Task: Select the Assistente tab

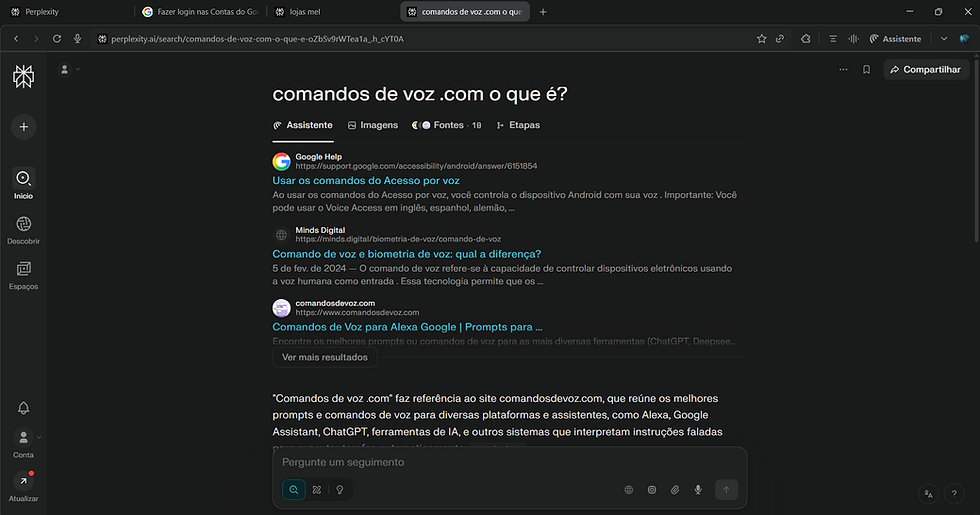Action: (x=303, y=125)
